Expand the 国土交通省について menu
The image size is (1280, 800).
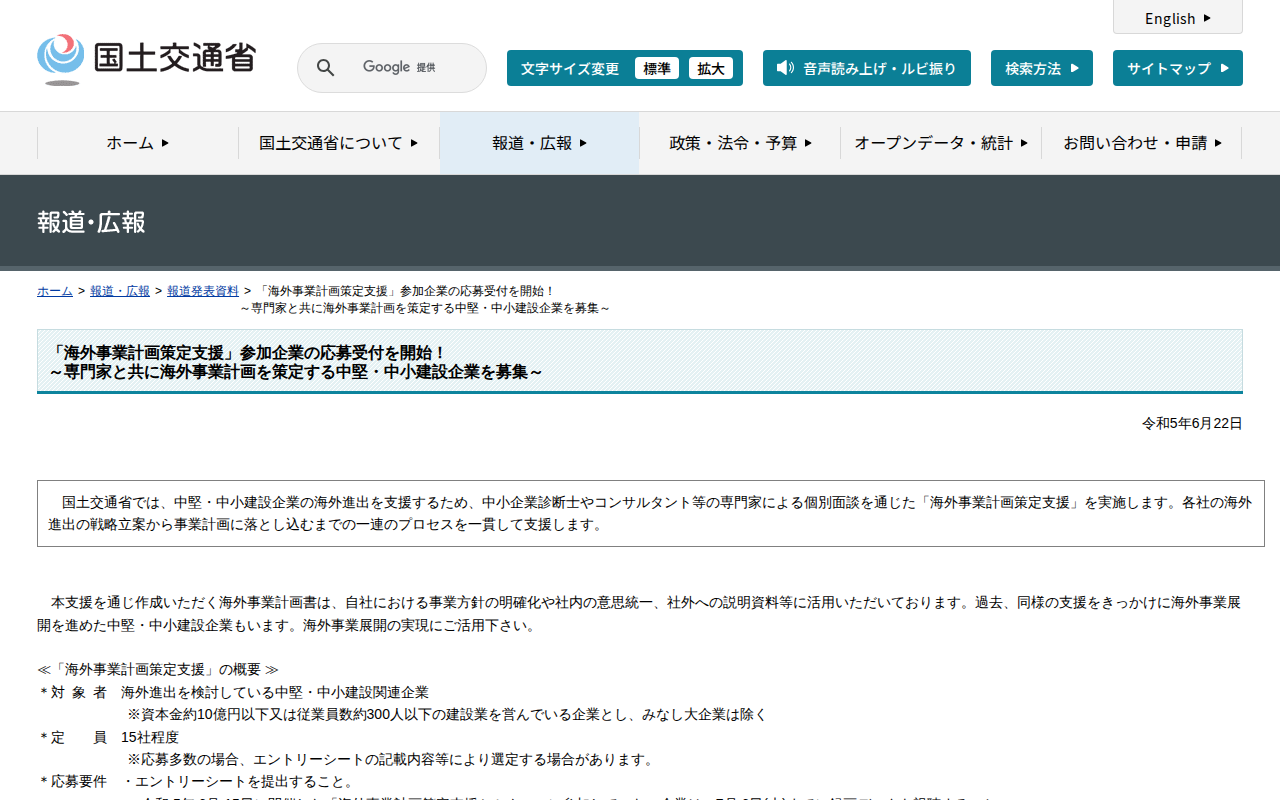(x=339, y=143)
